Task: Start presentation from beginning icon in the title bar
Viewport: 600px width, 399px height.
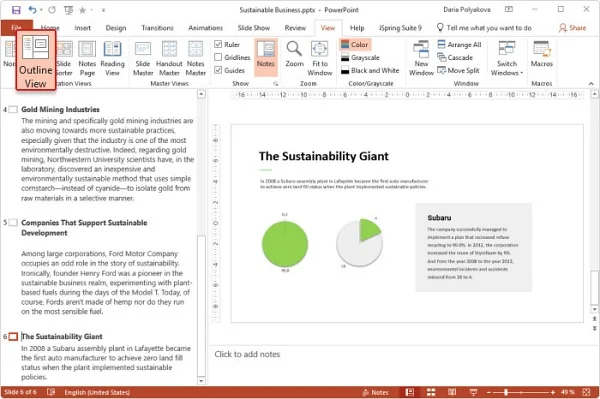Action: pyautogui.click(x=68, y=10)
